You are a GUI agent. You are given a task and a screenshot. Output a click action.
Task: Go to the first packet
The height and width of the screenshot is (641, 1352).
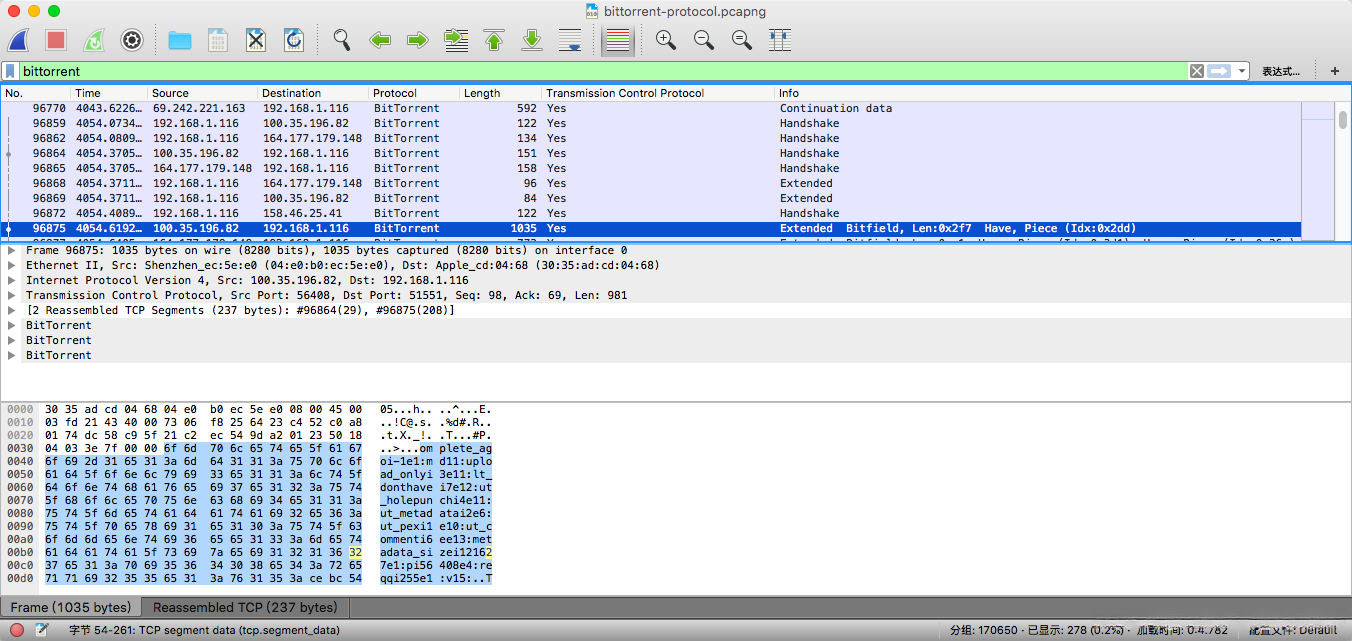tap(494, 40)
